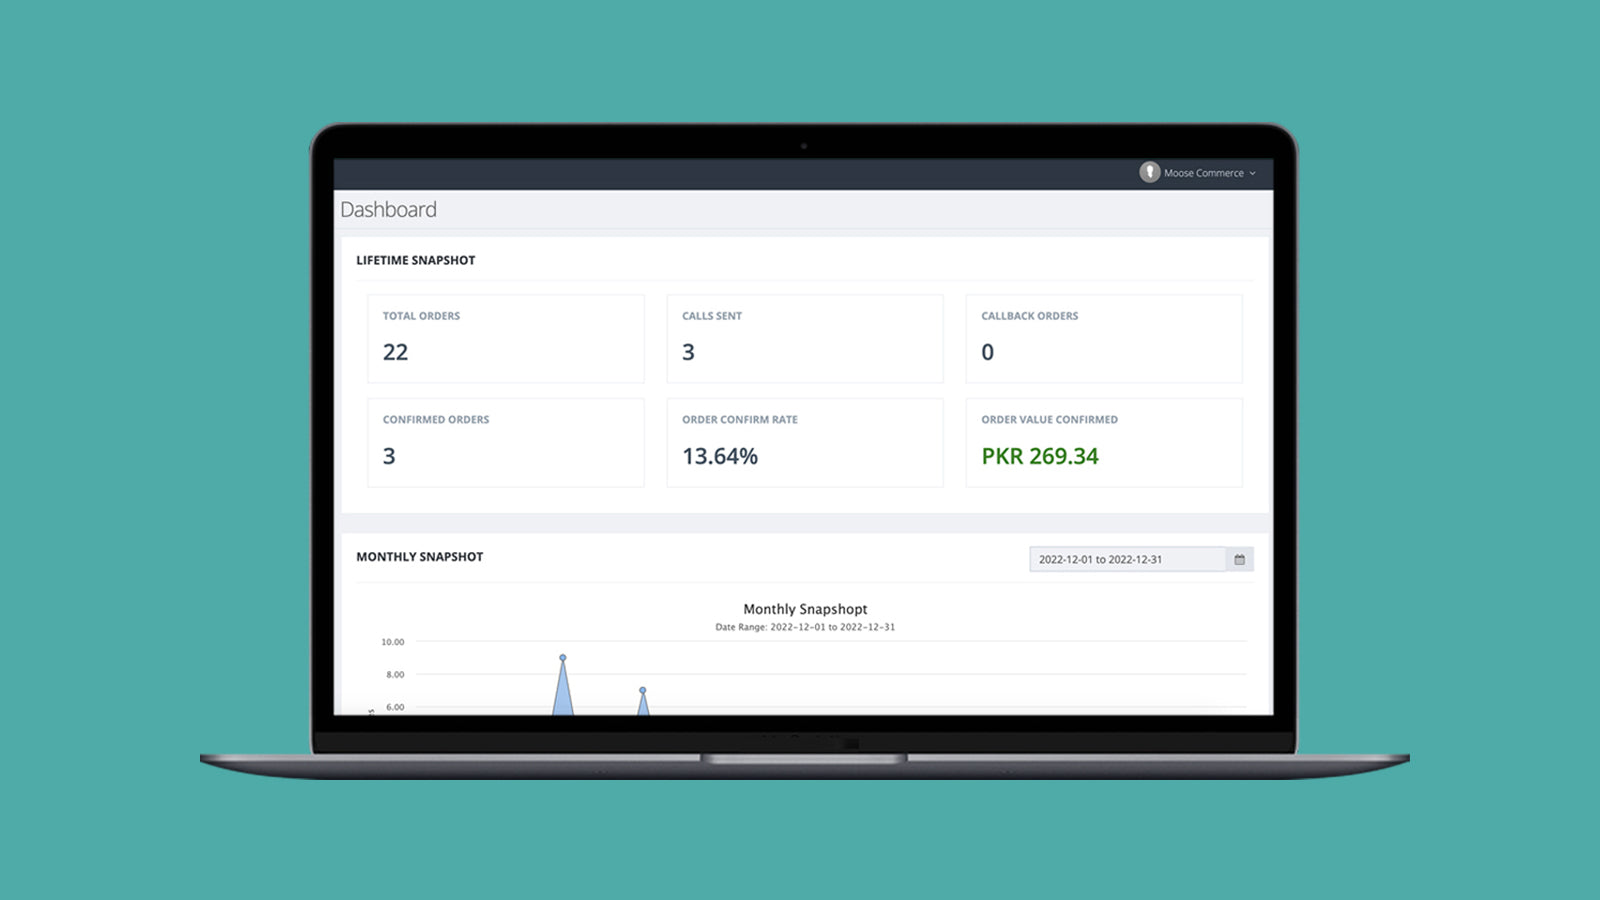The image size is (1600, 900).
Task: Expand the Moose Commerce dropdown chevron
Action: pyautogui.click(x=1252, y=173)
